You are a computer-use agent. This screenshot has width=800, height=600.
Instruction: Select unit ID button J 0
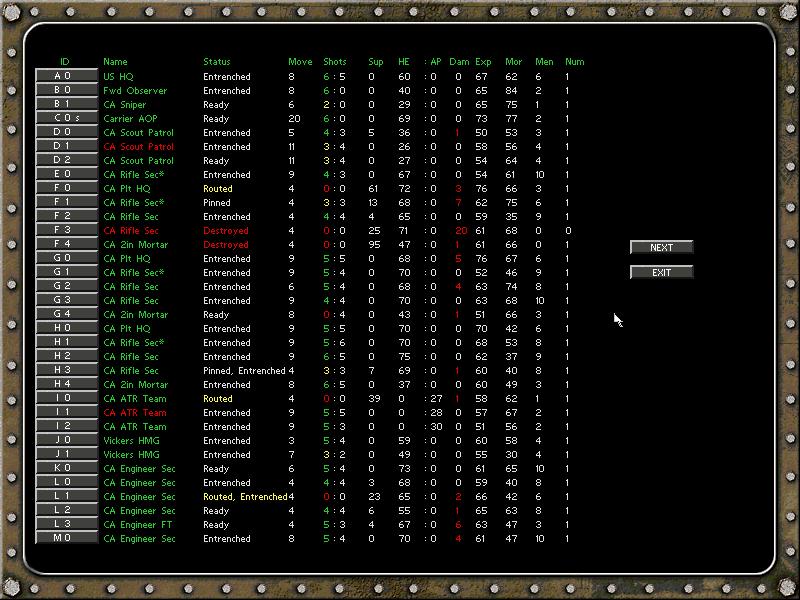66,440
